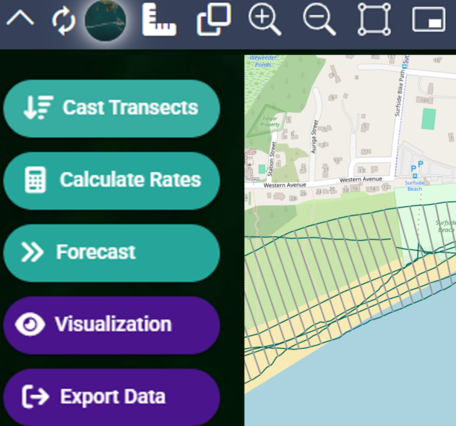Open the Forecast button
Image resolution: width=456 pixels, height=426 pixels.
[x=112, y=253]
